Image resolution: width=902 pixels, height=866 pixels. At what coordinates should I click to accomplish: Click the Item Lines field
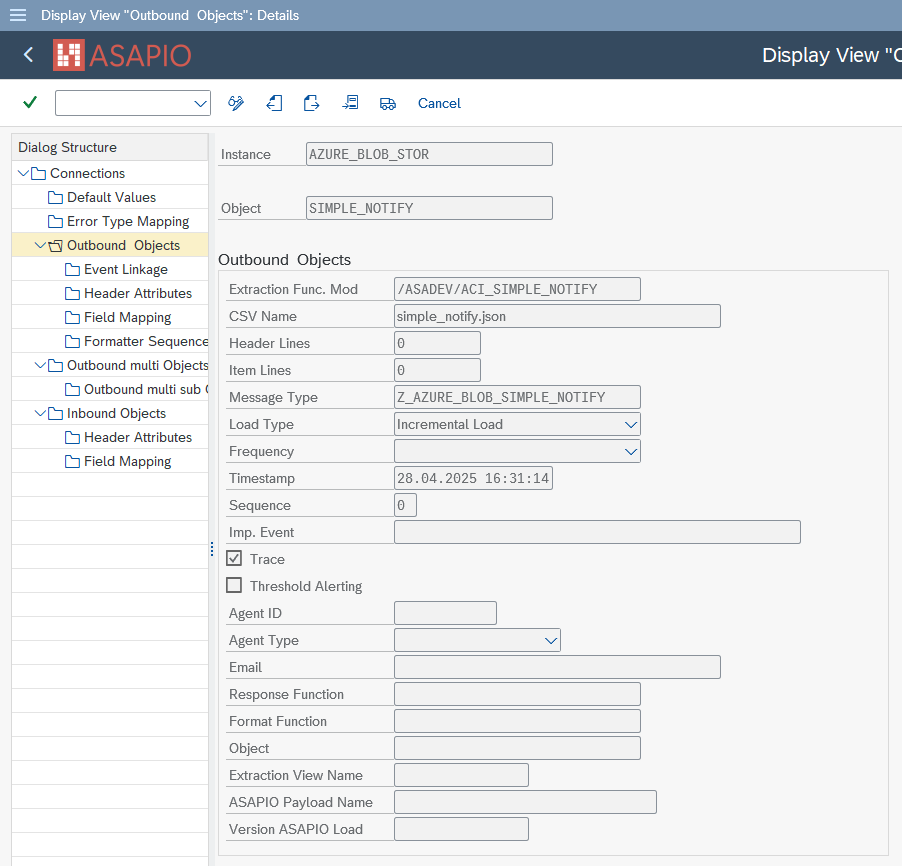[x=437, y=370]
